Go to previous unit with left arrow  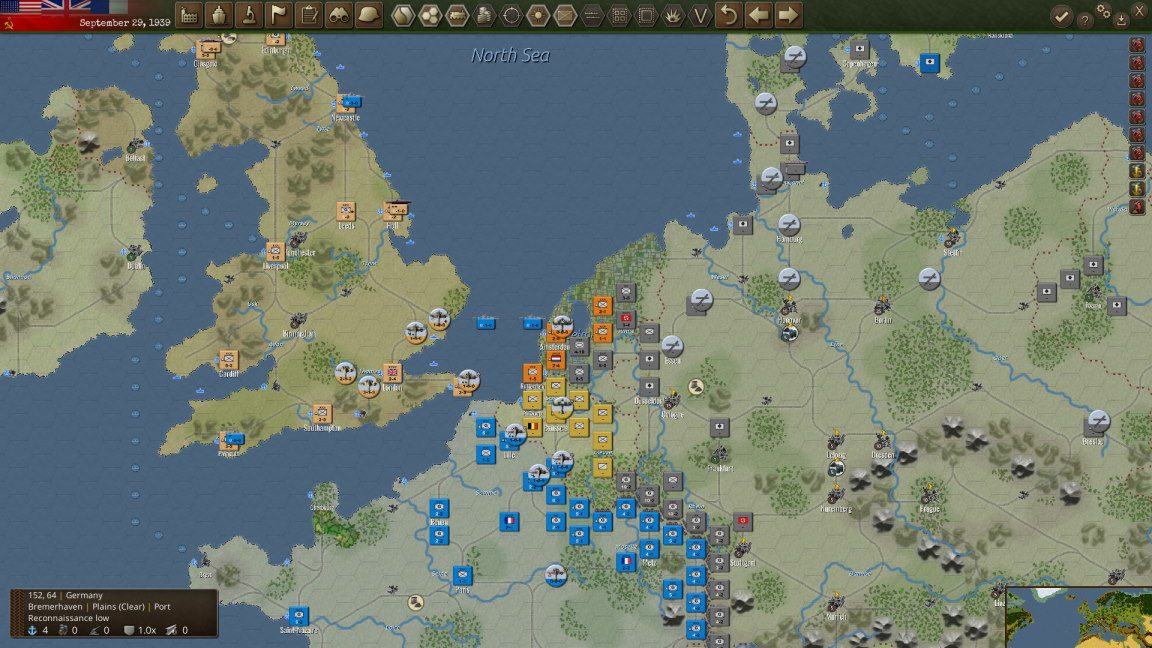(x=759, y=15)
